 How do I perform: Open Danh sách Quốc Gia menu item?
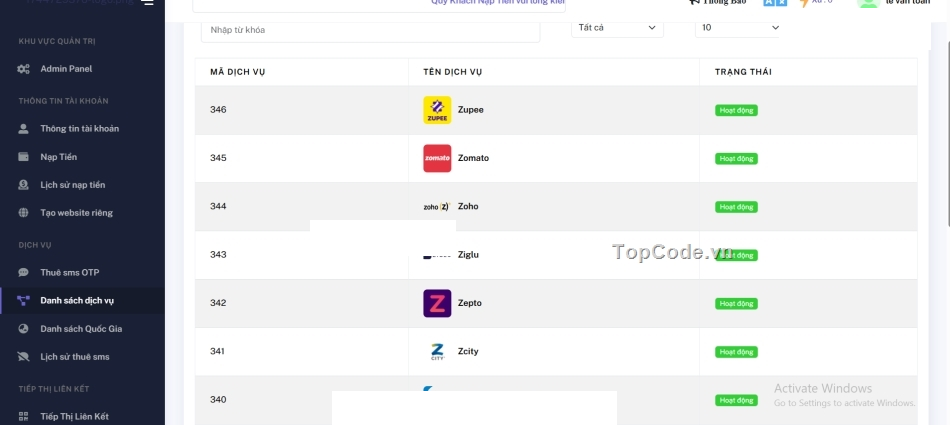[x=82, y=329]
